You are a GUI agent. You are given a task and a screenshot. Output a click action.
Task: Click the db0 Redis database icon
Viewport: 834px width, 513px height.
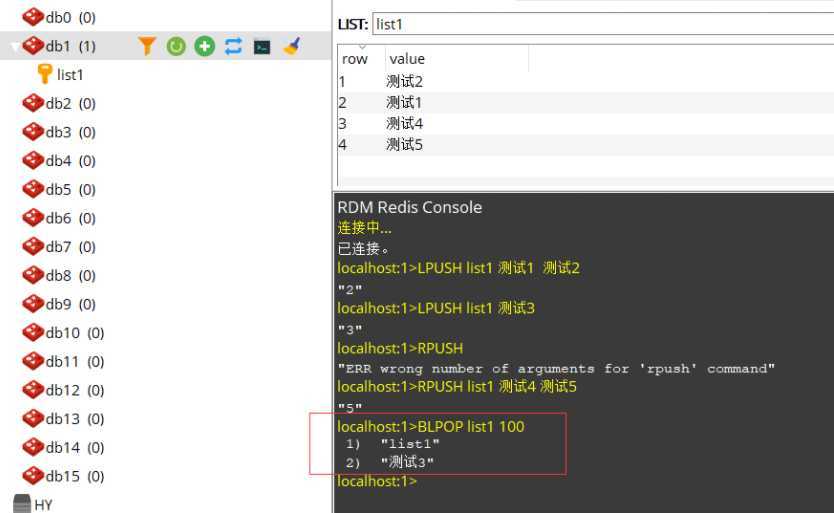(33, 17)
